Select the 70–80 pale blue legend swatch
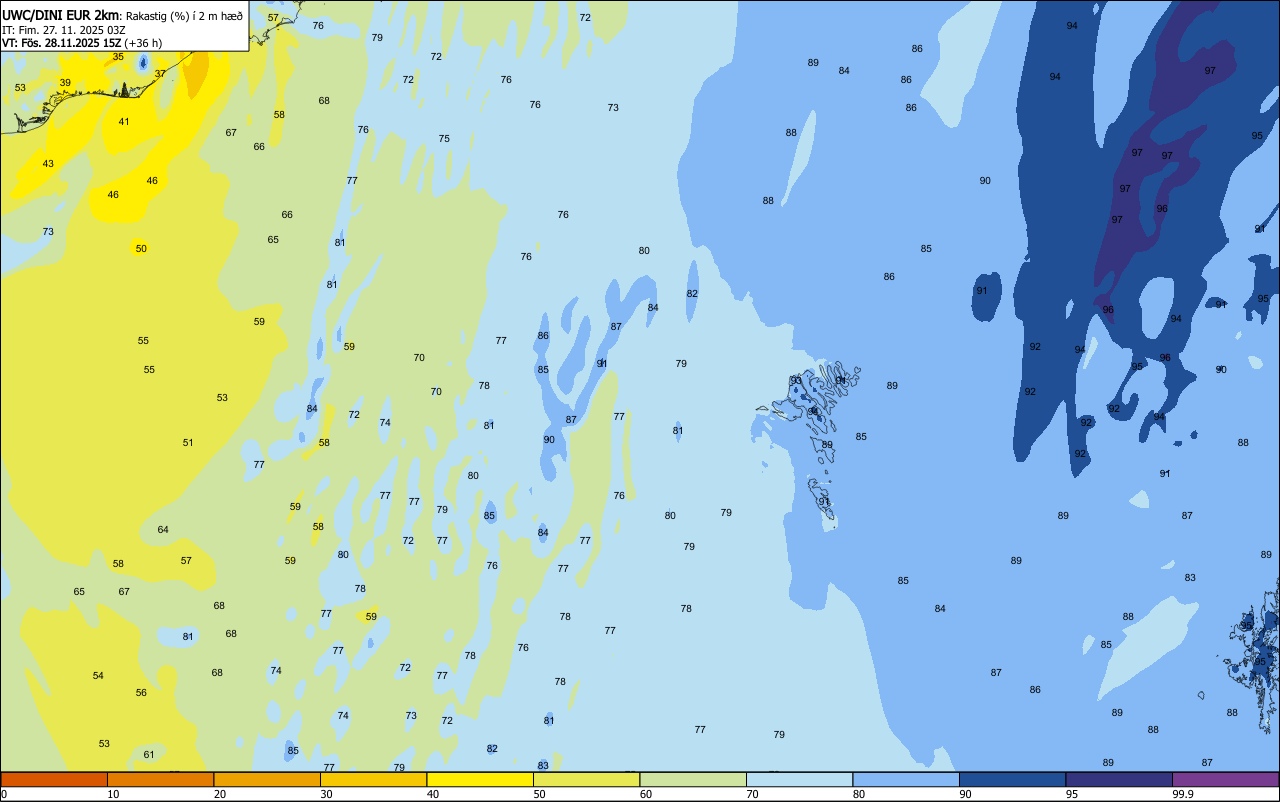The height and width of the screenshot is (802, 1280). [799, 779]
